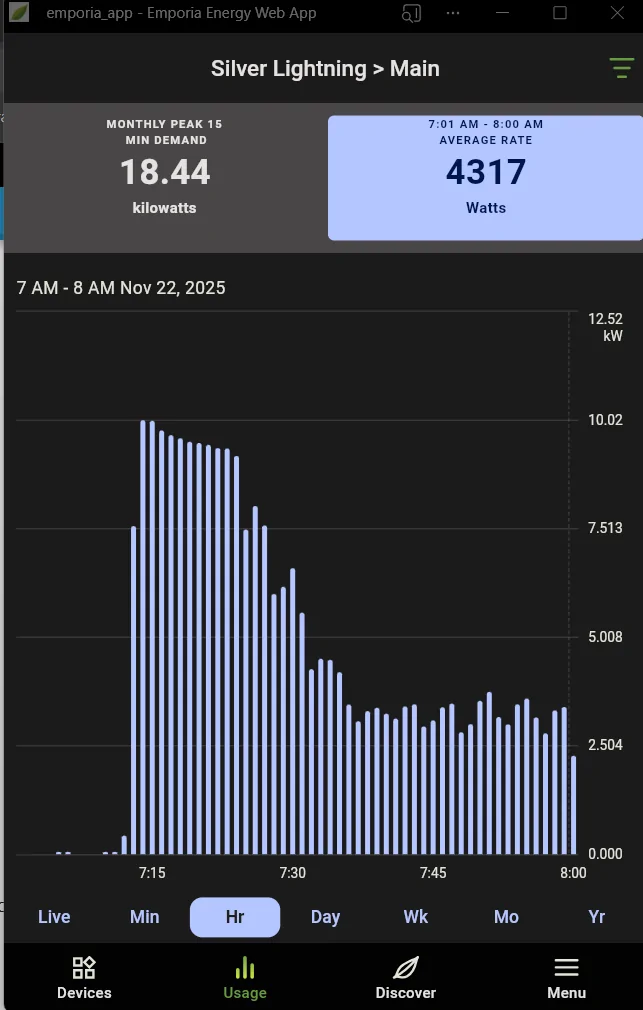This screenshot has height=1010, width=643.
Task: Click the tallest bar near 7:15
Action: click(x=143, y=640)
